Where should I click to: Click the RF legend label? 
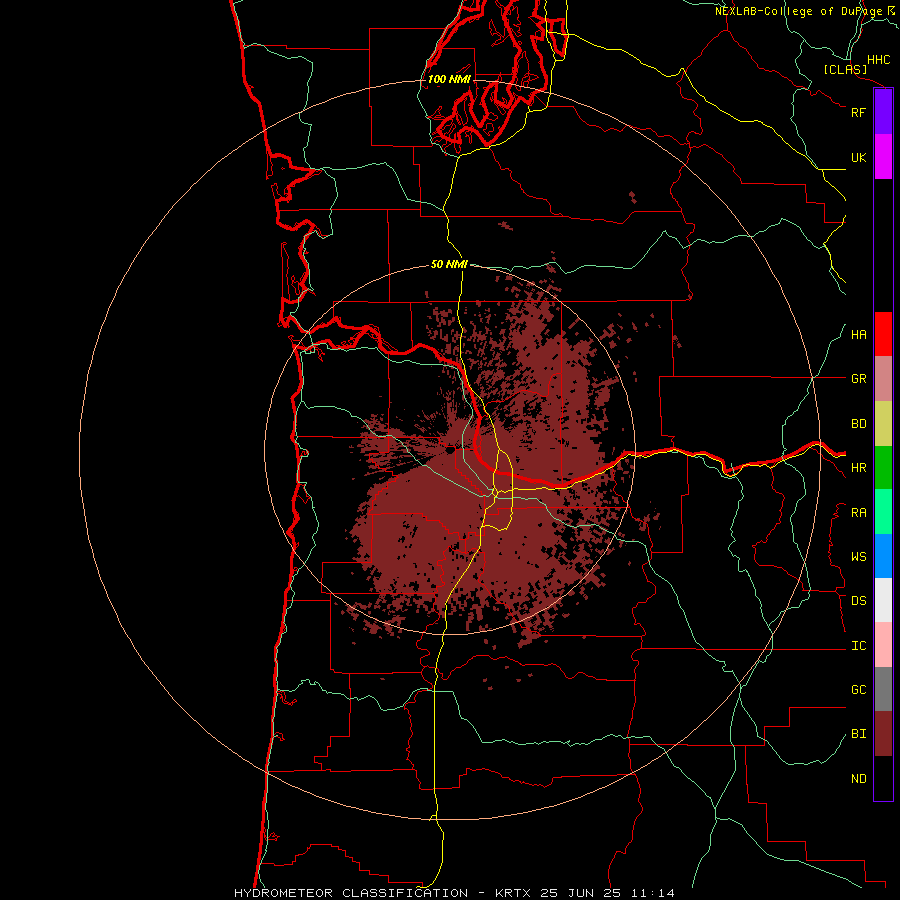tap(858, 112)
